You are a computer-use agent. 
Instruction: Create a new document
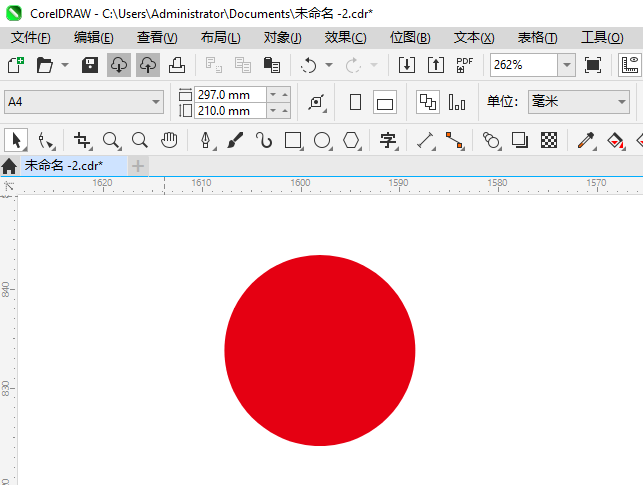point(16,65)
